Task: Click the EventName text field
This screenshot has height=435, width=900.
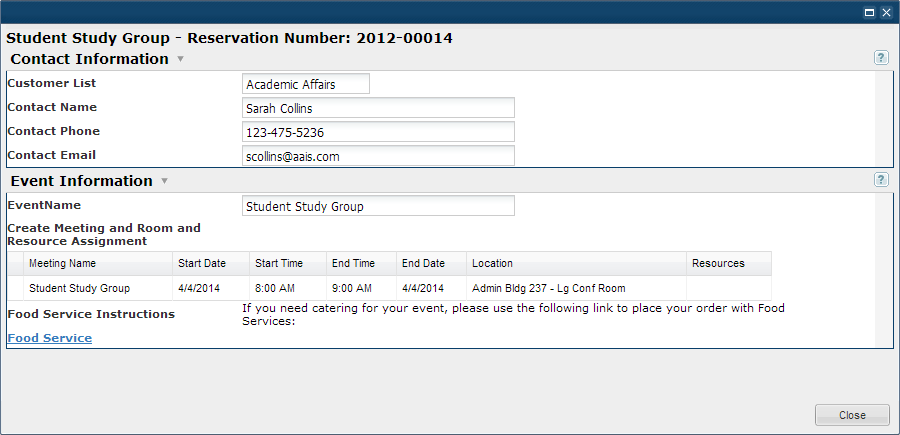Action: coord(378,206)
